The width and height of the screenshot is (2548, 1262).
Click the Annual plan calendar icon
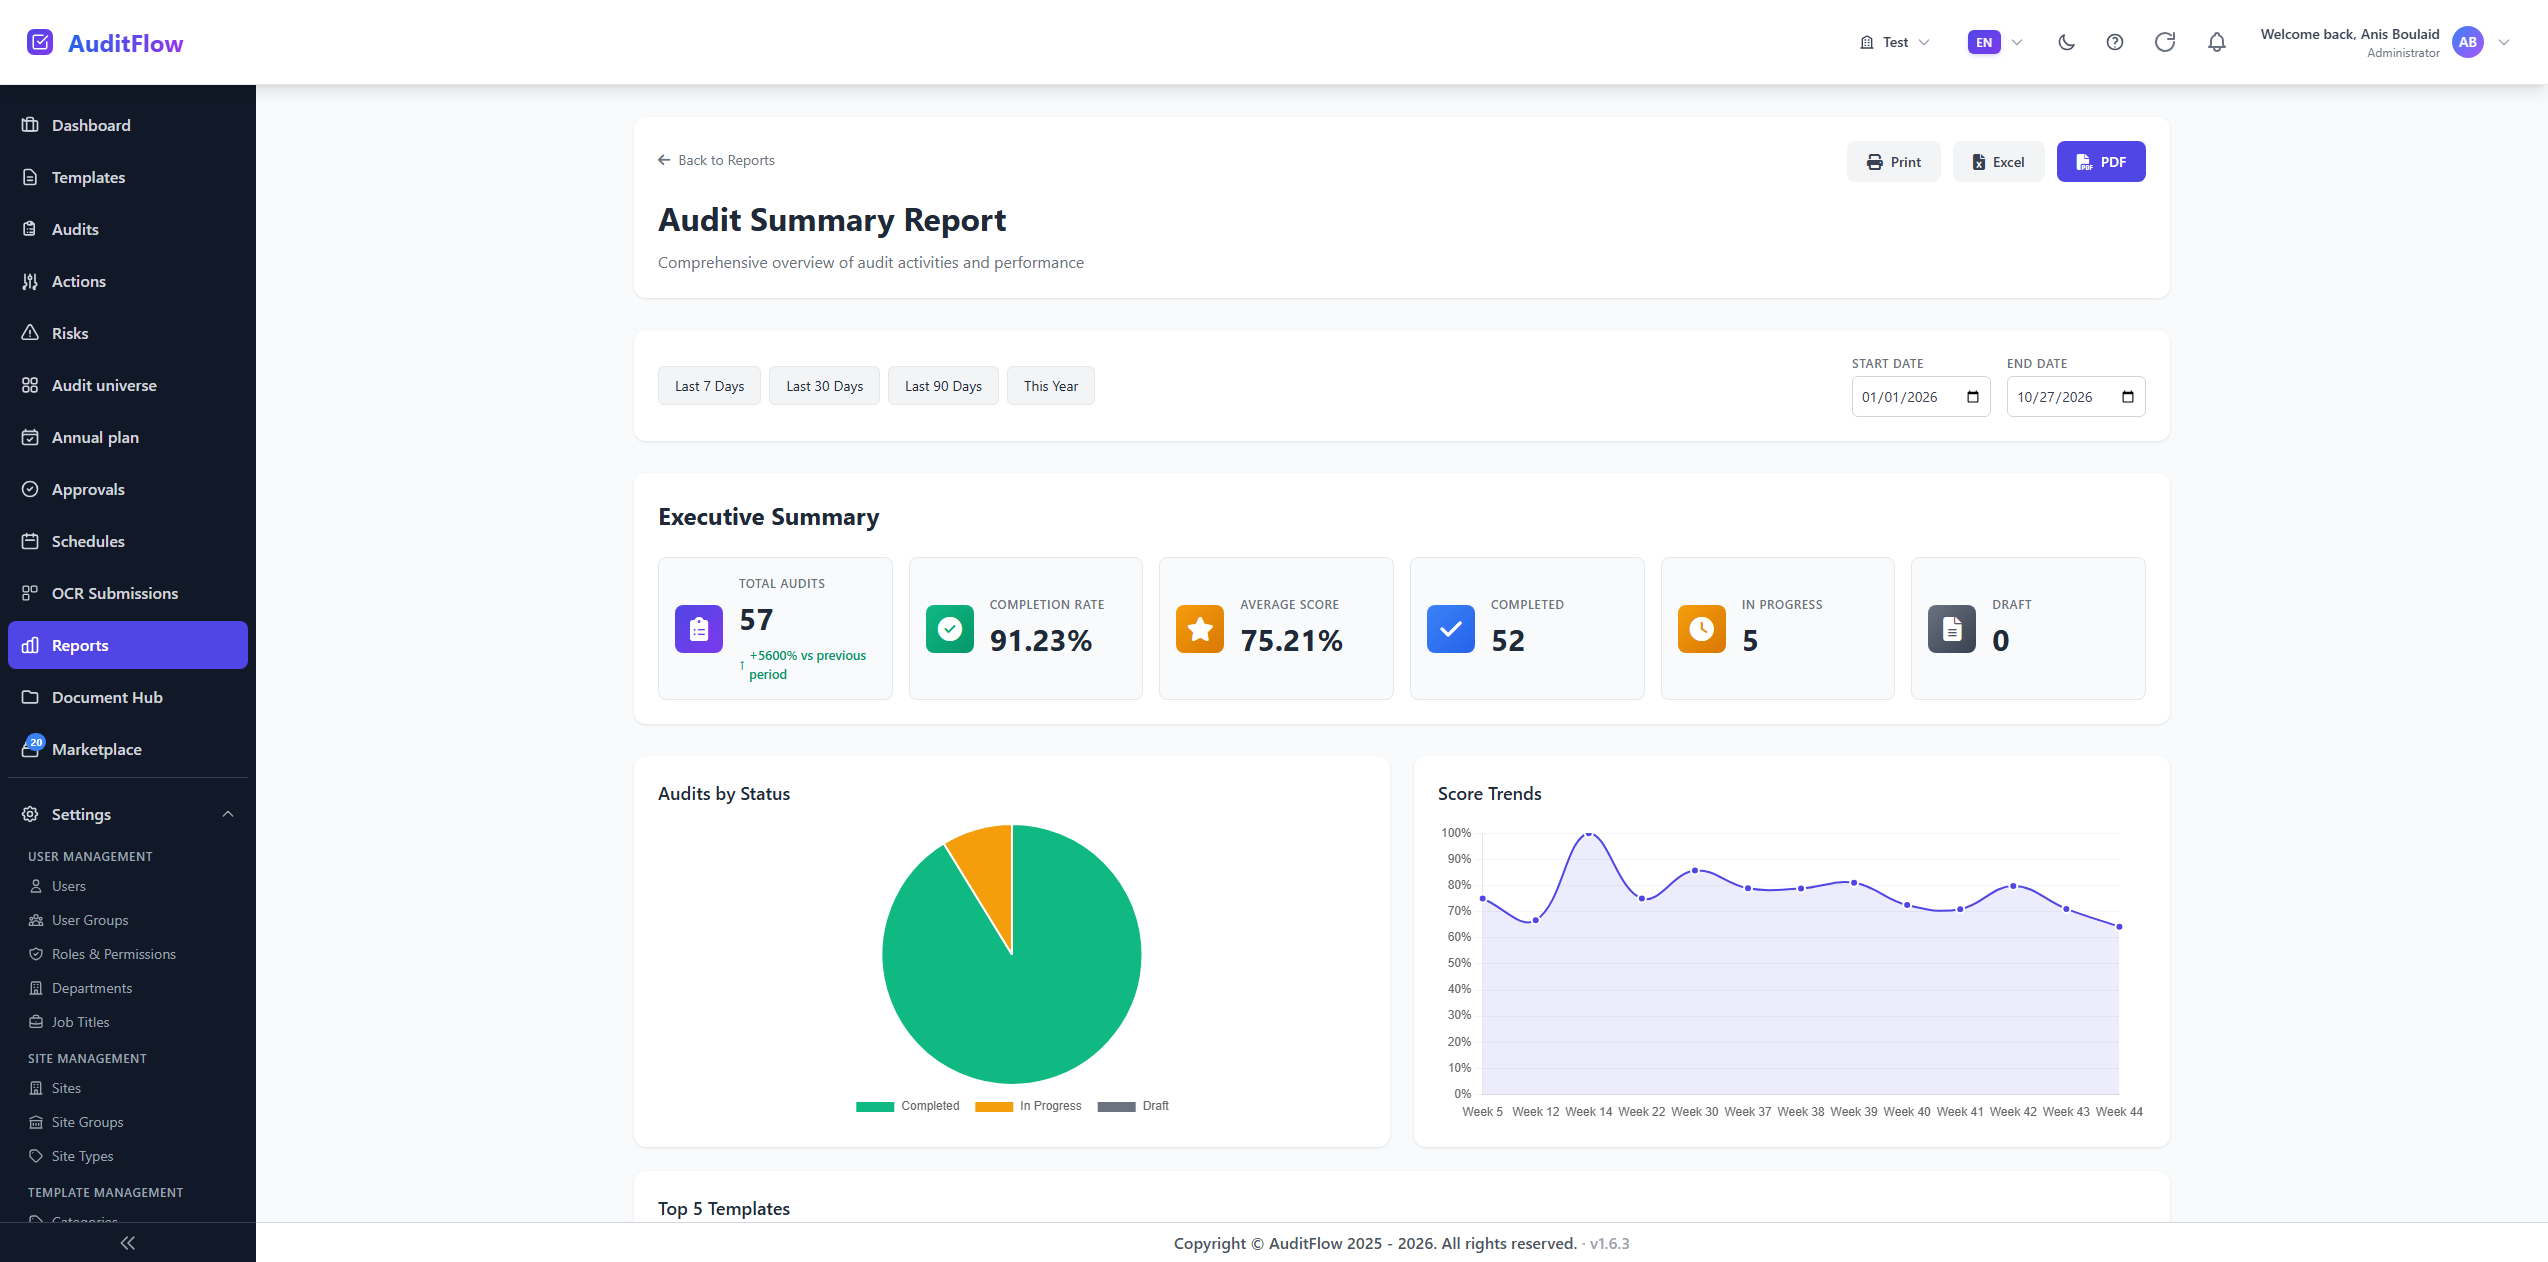(x=30, y=437)
